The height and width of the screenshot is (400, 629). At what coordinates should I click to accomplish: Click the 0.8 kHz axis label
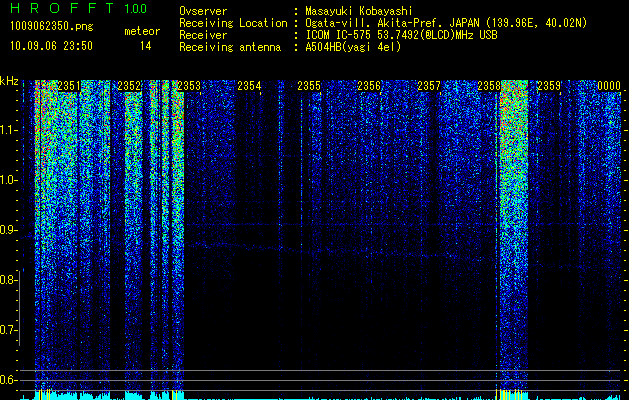click(8, 280)
